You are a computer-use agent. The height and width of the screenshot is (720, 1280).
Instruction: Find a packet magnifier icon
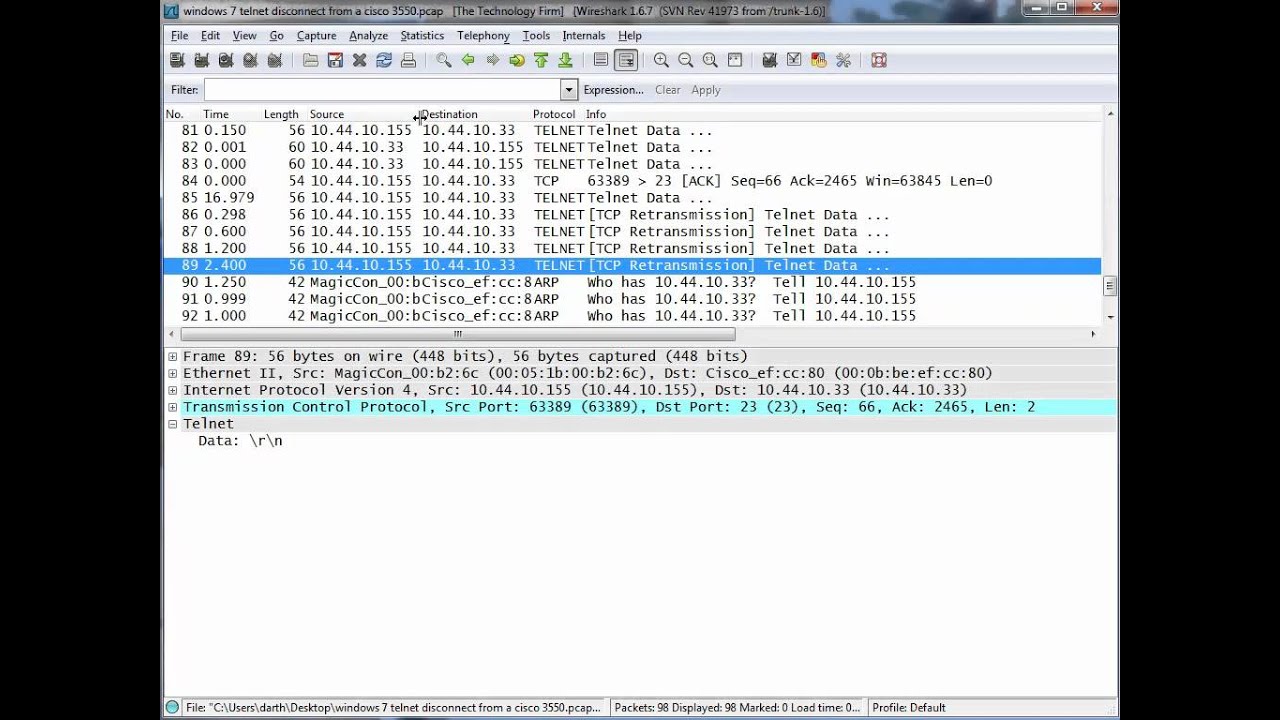click(444, 60)
